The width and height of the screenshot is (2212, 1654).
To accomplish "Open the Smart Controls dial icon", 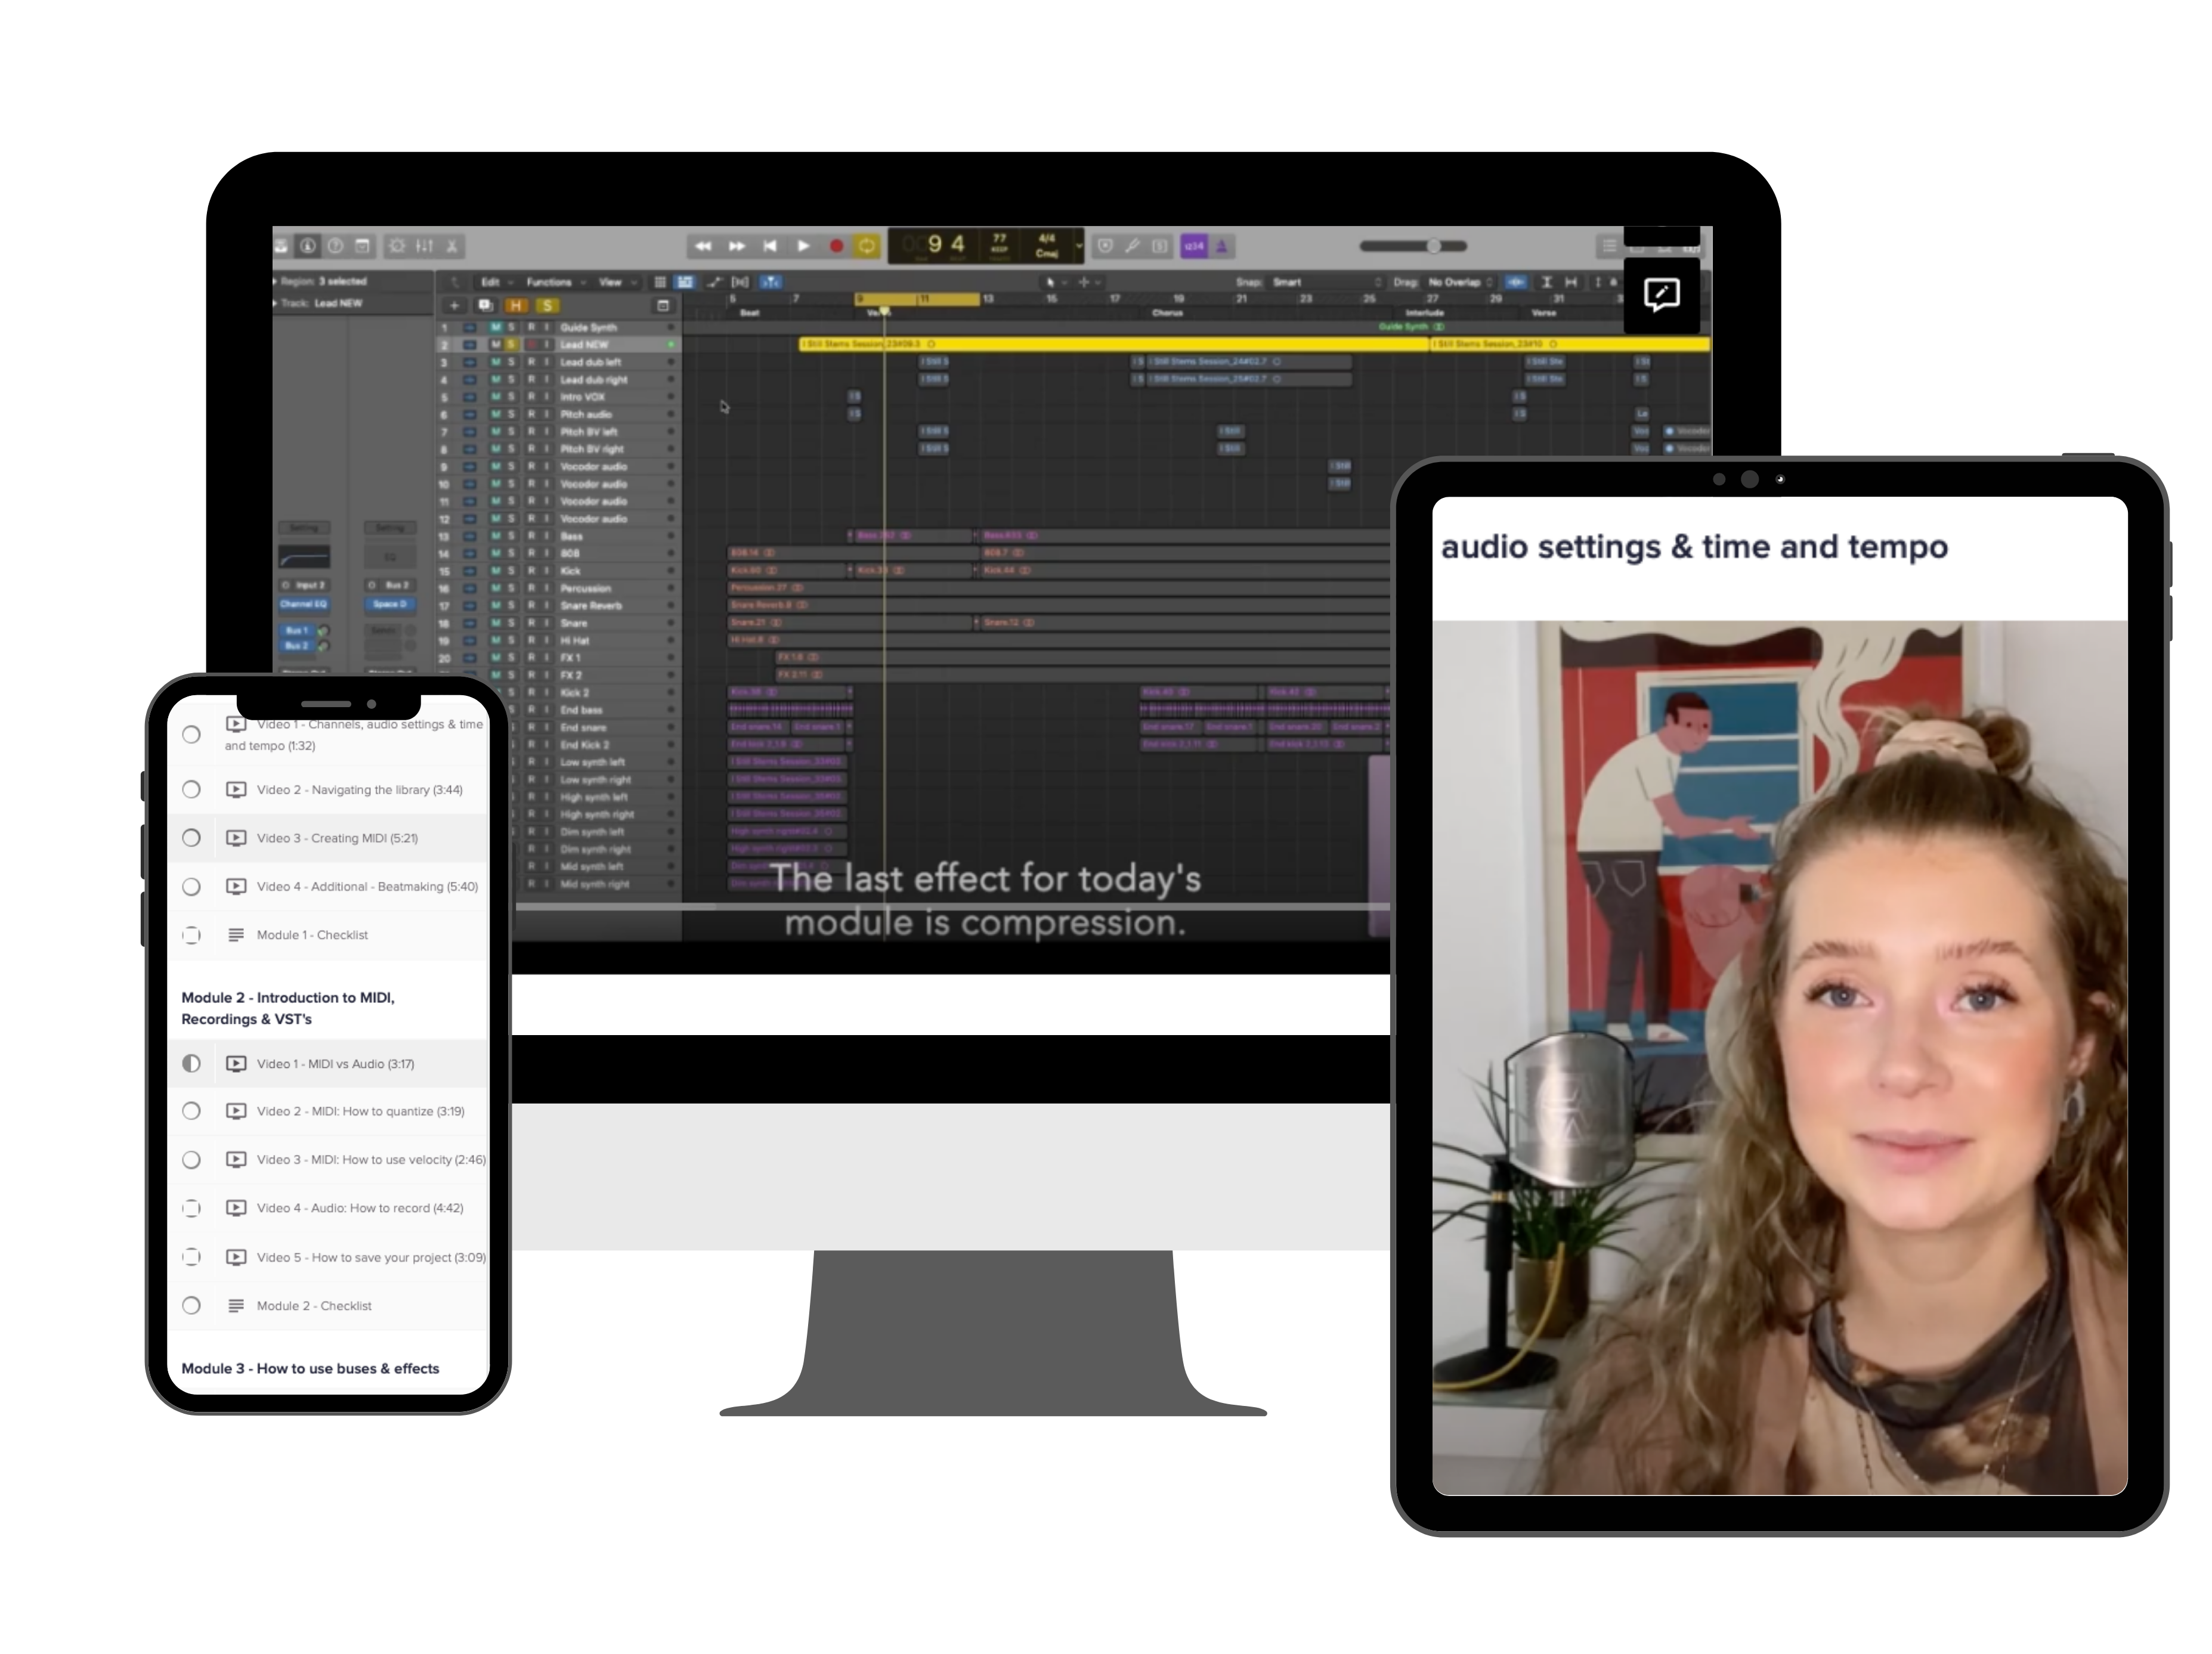I will pos(397,246).
